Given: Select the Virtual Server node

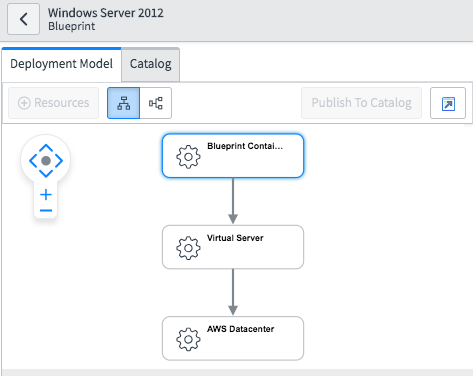Looking at the screenshot, I should click(233, 247).
